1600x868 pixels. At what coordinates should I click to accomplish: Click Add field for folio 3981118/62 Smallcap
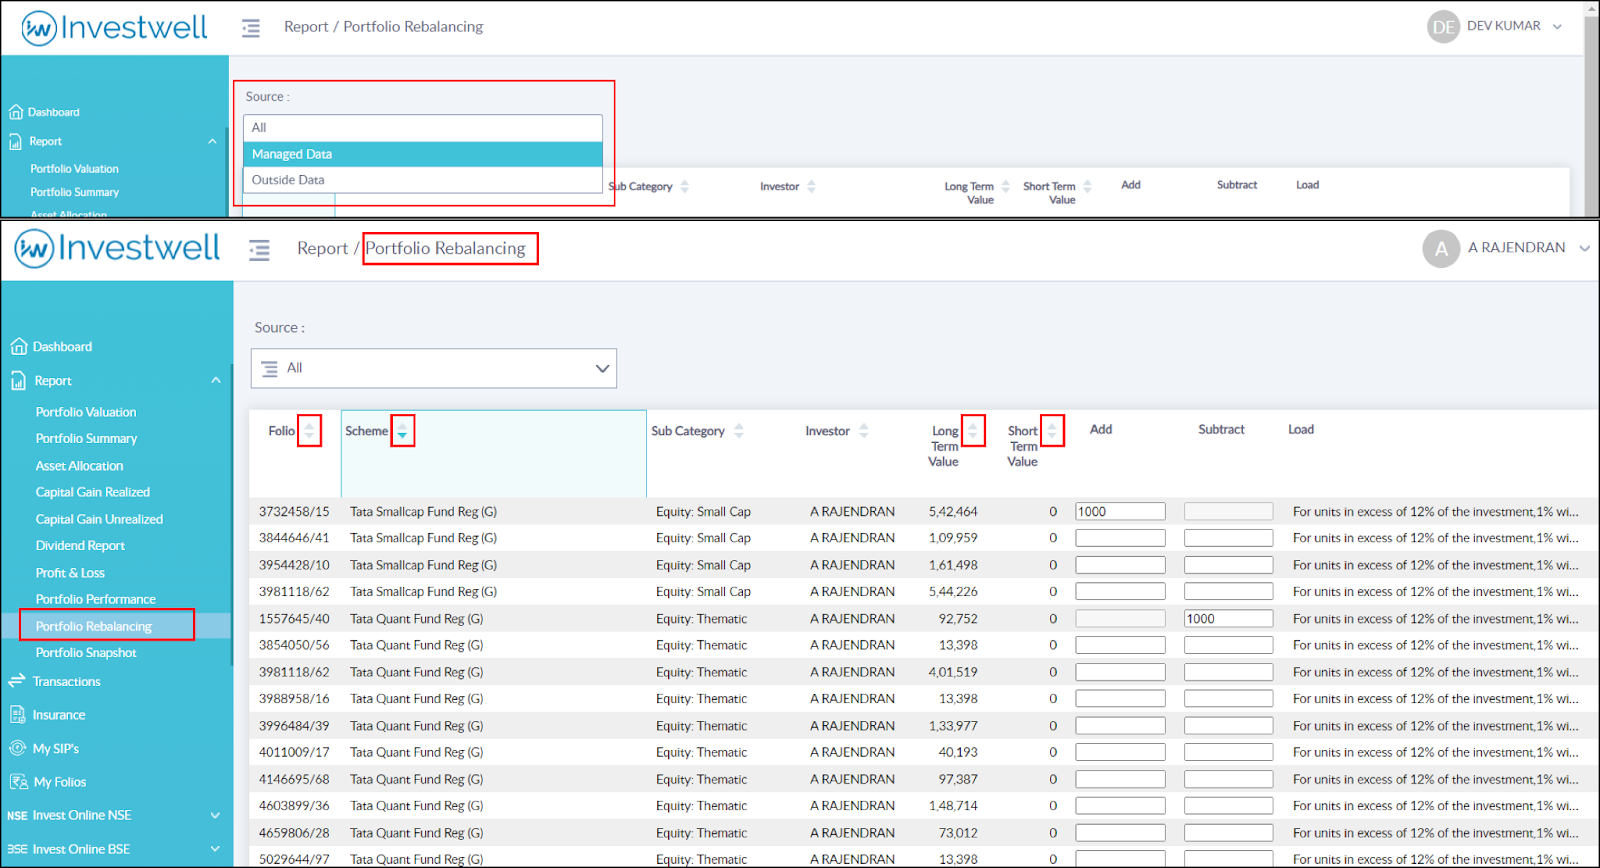click(x=1120, y=592)
